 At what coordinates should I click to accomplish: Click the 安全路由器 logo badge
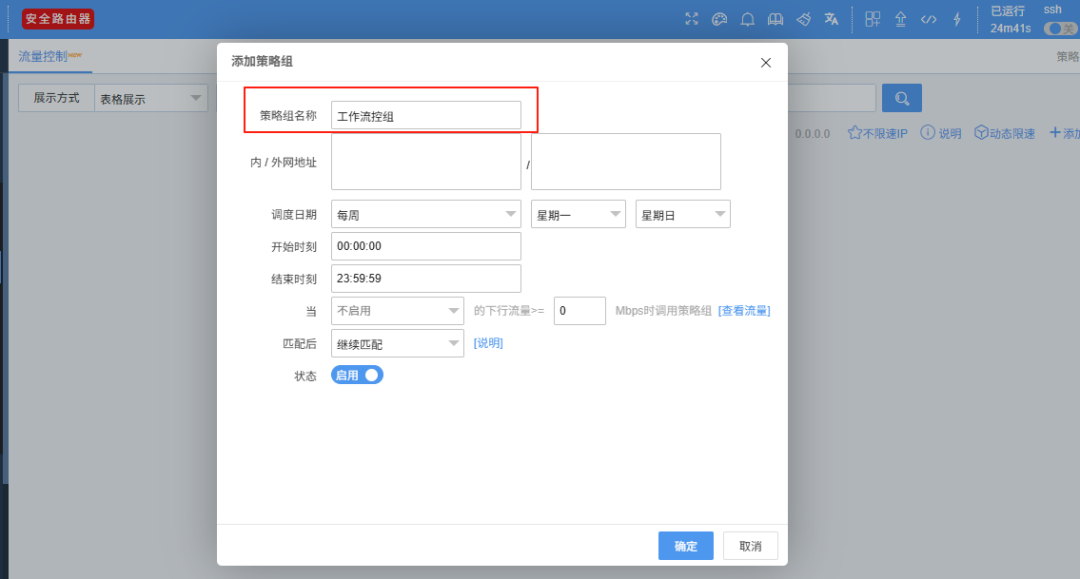(58, 19)
